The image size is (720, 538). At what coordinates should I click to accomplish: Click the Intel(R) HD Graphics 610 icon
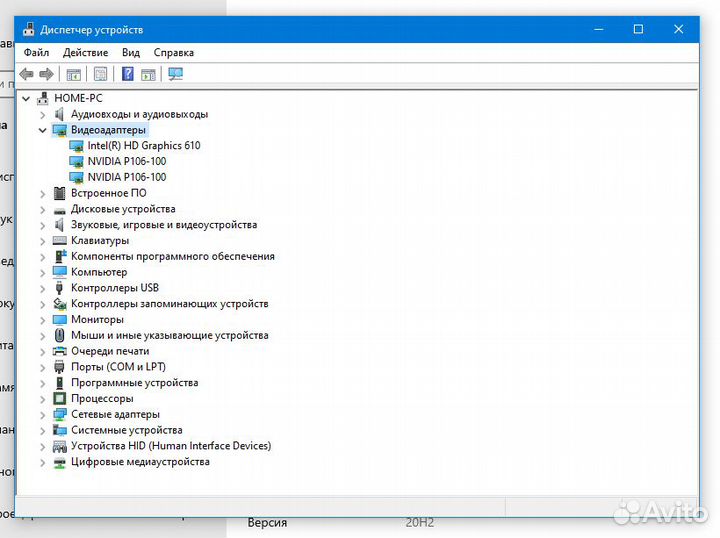click(x=76, y=146)
